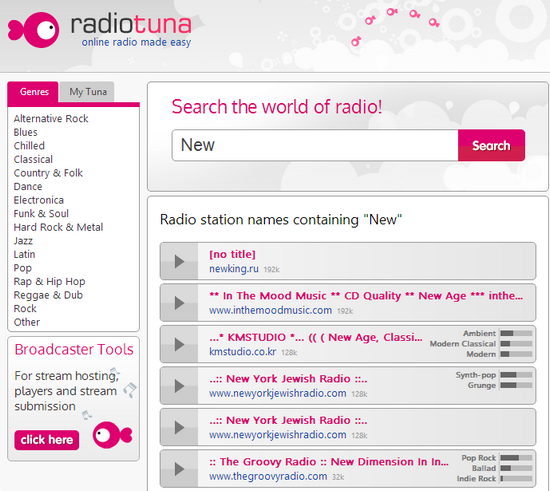Screen dimensions: 550x491
Task: Open the My Tuna tab
Action: [x=88, y=92]
